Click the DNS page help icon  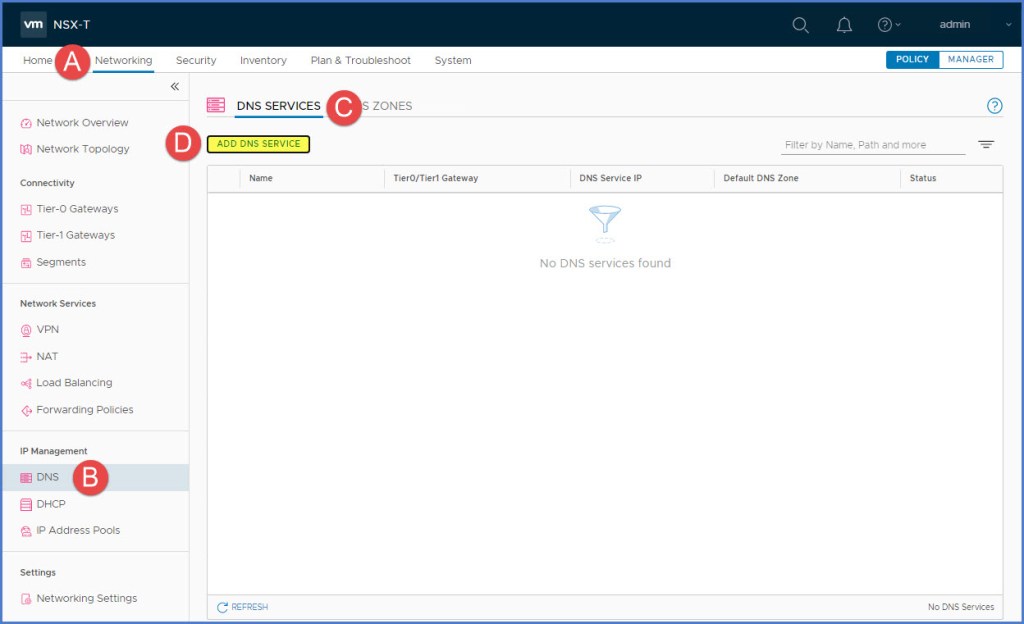994,106
